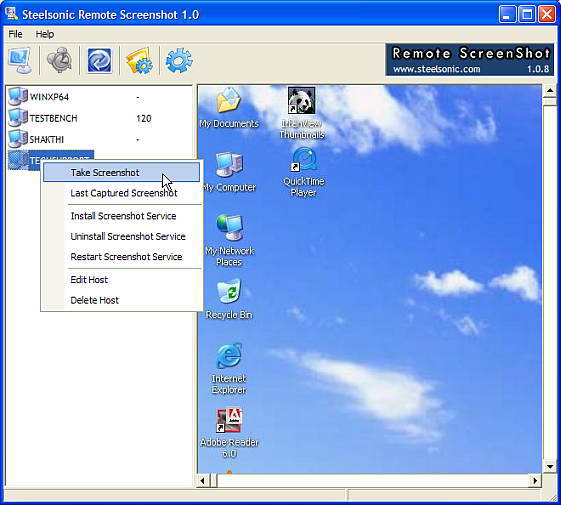Click the Adobe Reader 6.0 icon
The image size is (561, 505).
[229, 420]
